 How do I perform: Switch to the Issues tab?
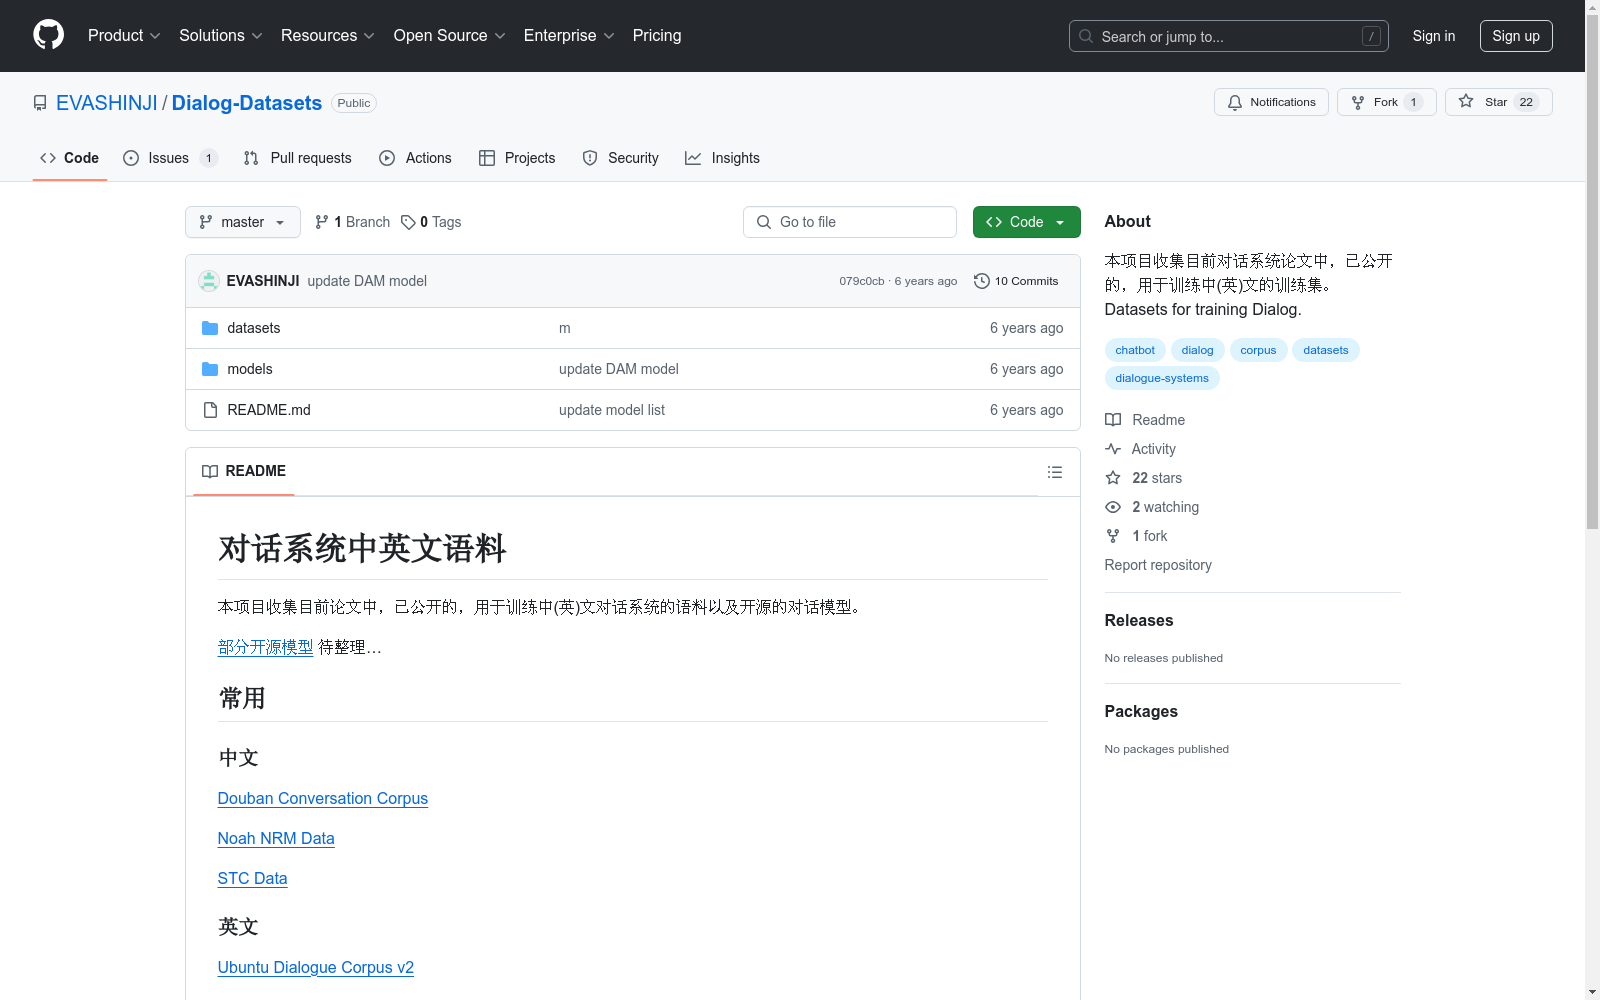(x=170, y=158)
